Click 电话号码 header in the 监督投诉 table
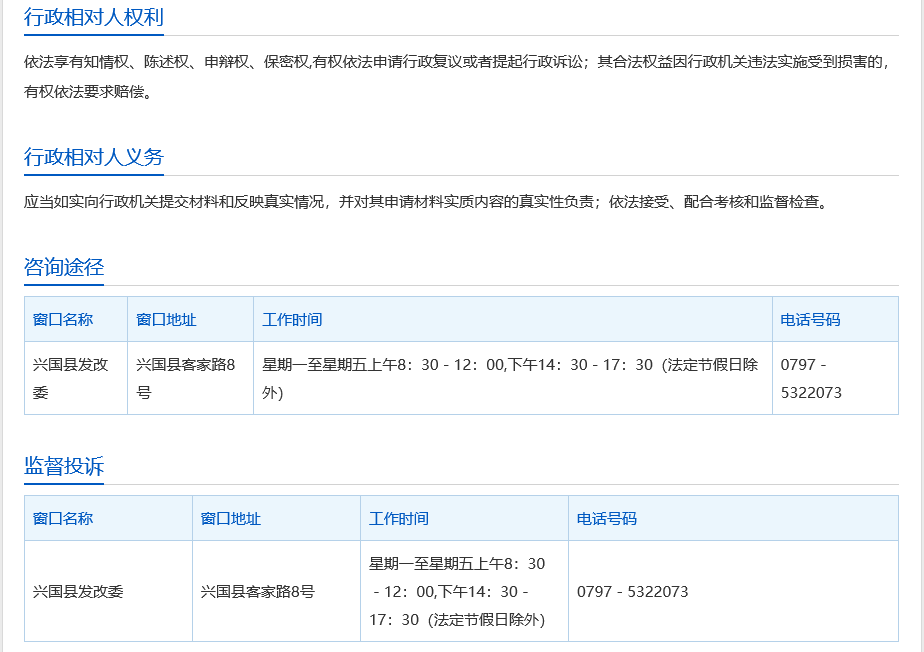Image resolution: width=924 pixels, height=652 pixels. tap(606, 518)
